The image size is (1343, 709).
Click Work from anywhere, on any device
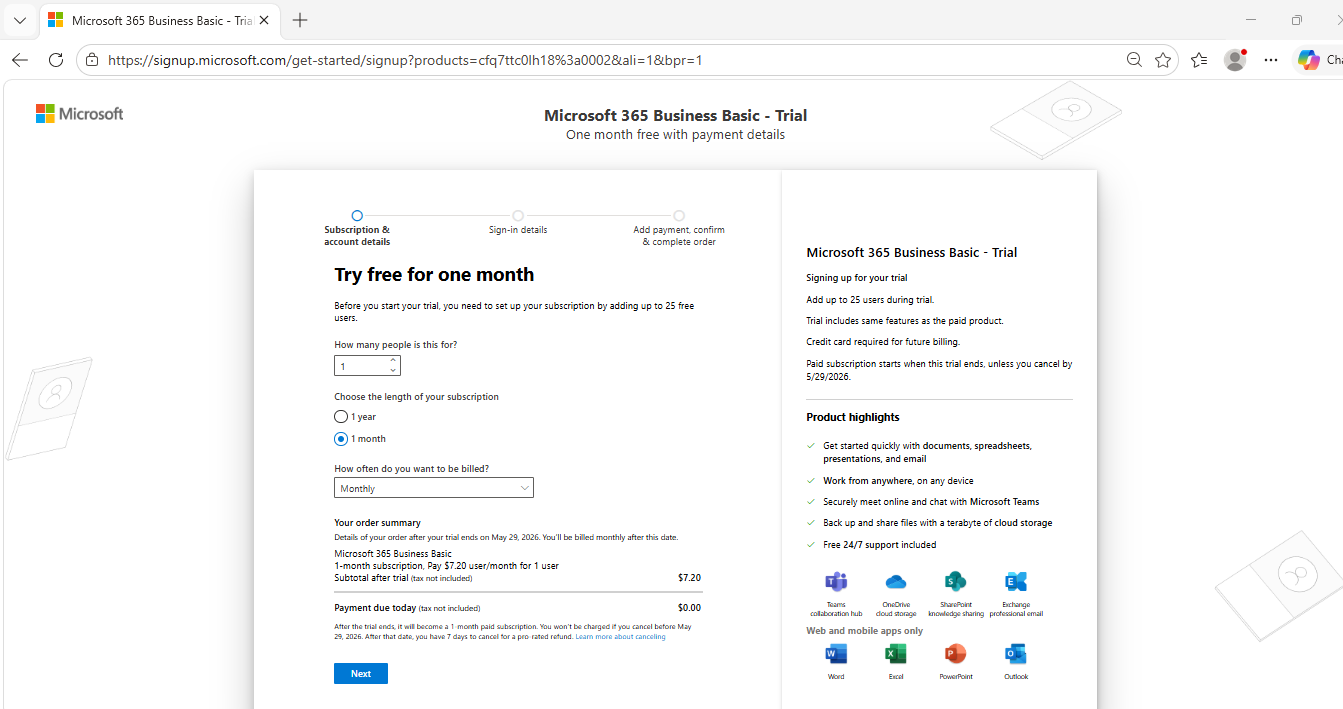(x=898, y=481)
